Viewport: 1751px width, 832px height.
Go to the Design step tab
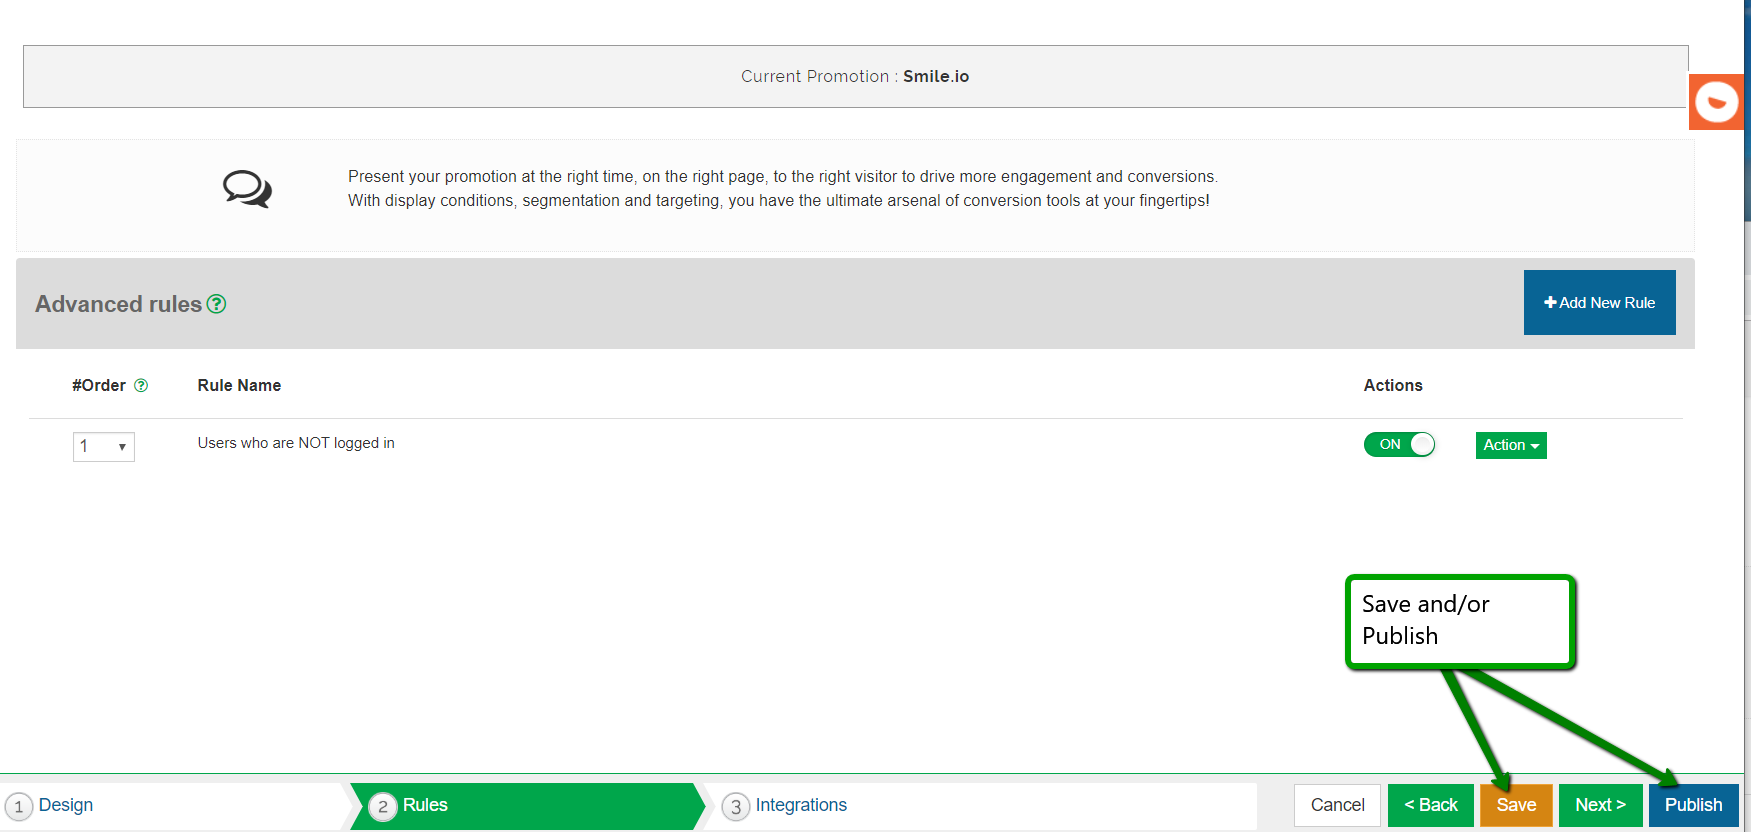click(x=66, y=806)
